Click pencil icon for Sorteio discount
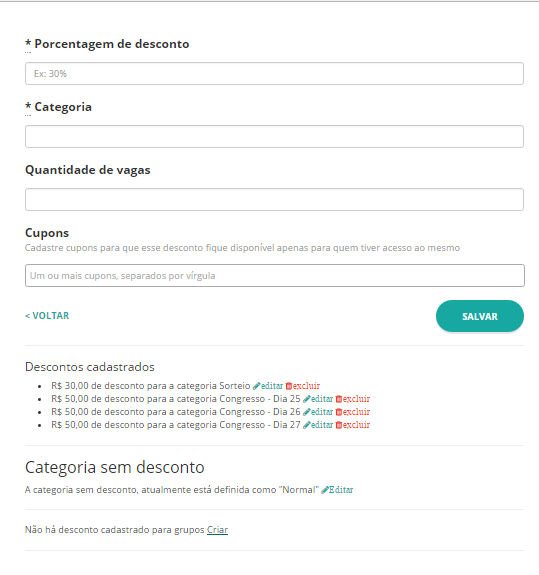The width and height of the screenshot is (539, 575). [256, 386]
